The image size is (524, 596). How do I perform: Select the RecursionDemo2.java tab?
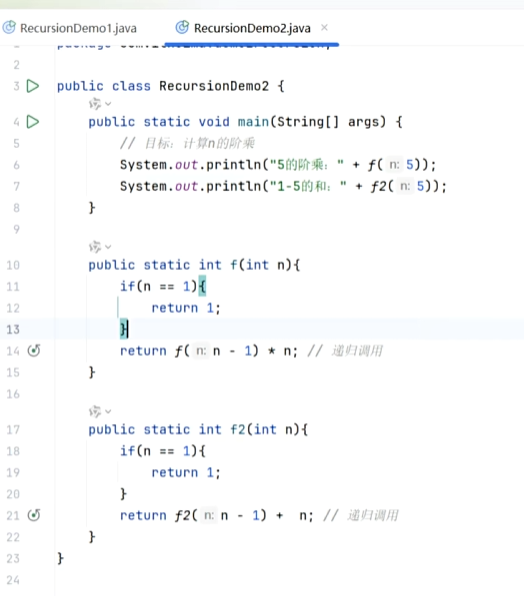252,28
